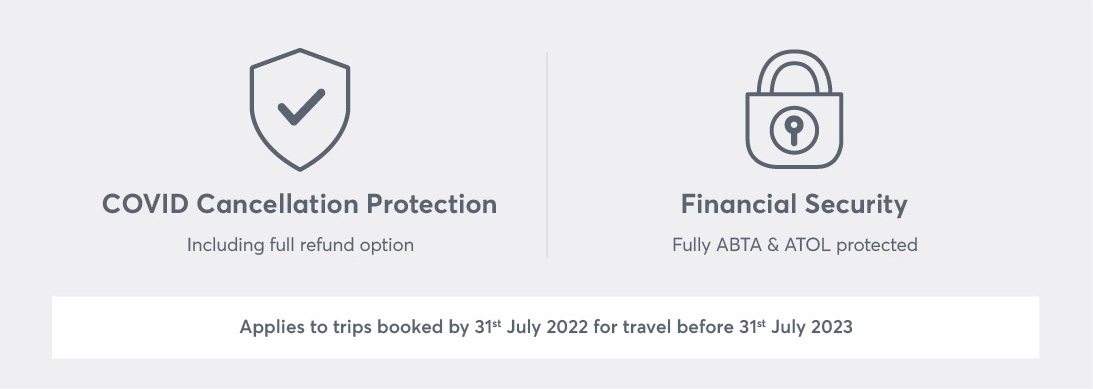Click the white terms banner
This screenshot has width=1093, height=389.
545,328
